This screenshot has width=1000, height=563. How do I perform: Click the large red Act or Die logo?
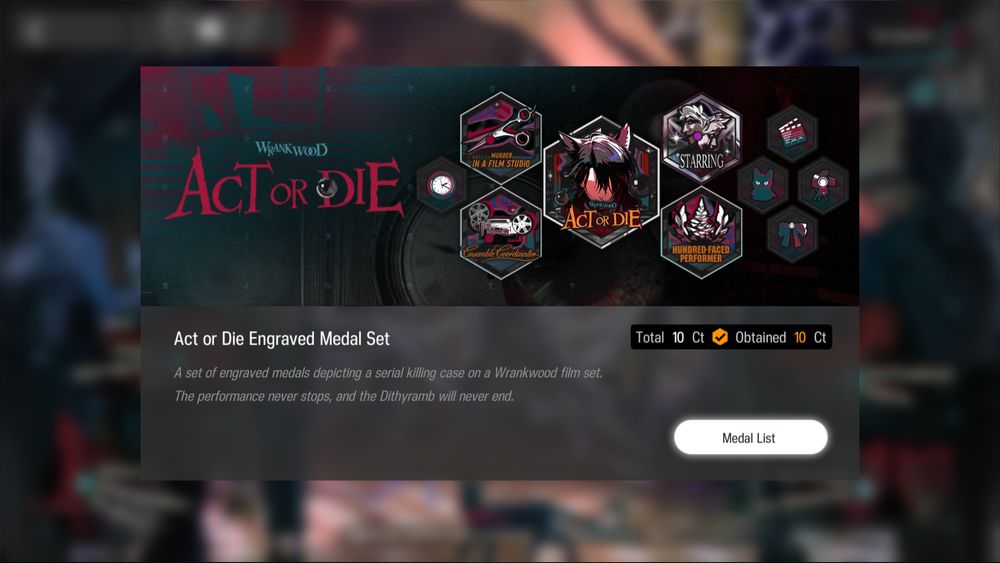(284, 187)
